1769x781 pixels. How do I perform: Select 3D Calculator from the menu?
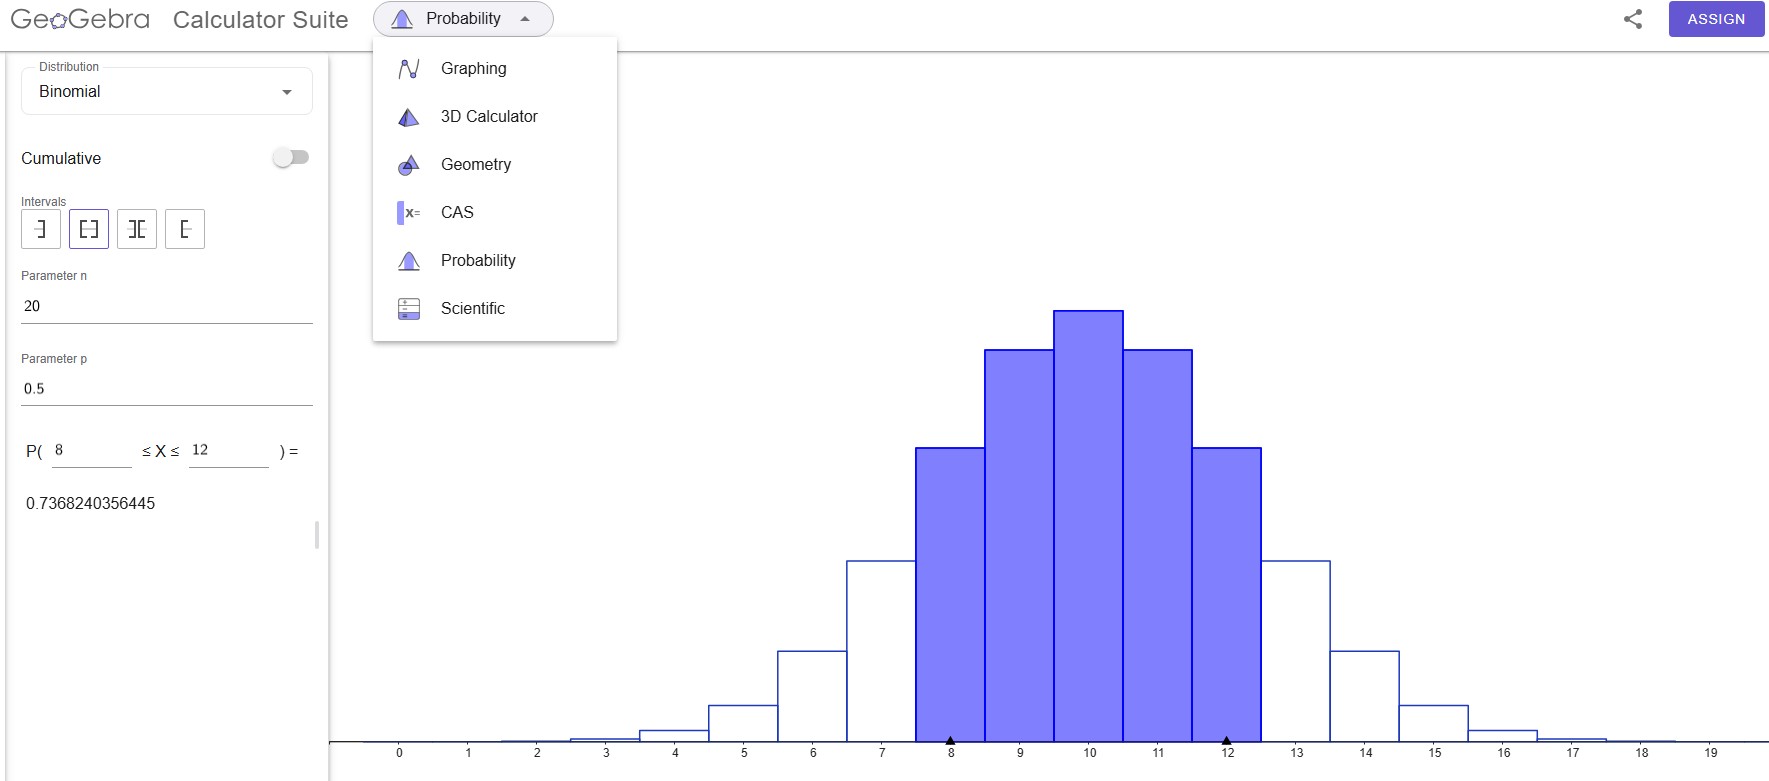point(495,117)
